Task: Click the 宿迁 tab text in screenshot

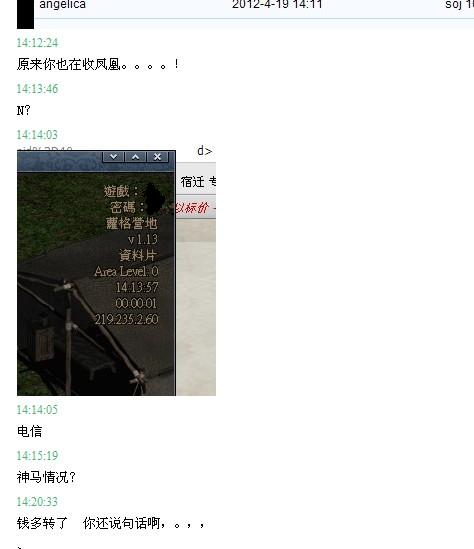Action: tap(193, 182)
